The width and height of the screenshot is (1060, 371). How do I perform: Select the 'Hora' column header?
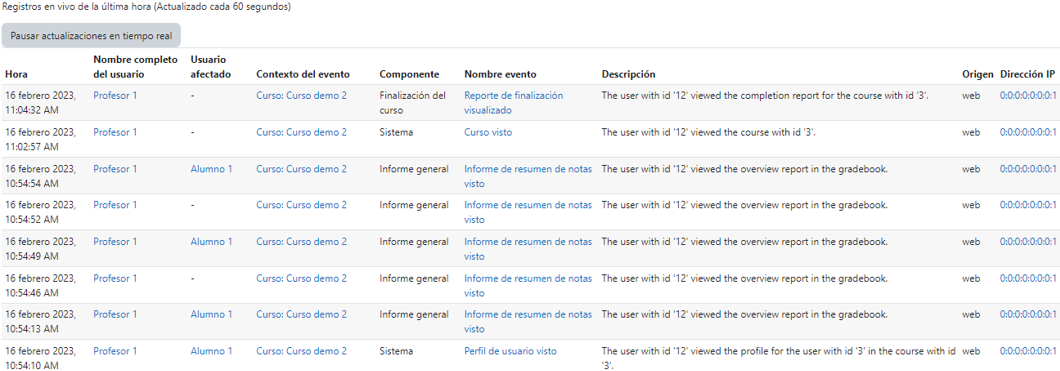(16, 74)
